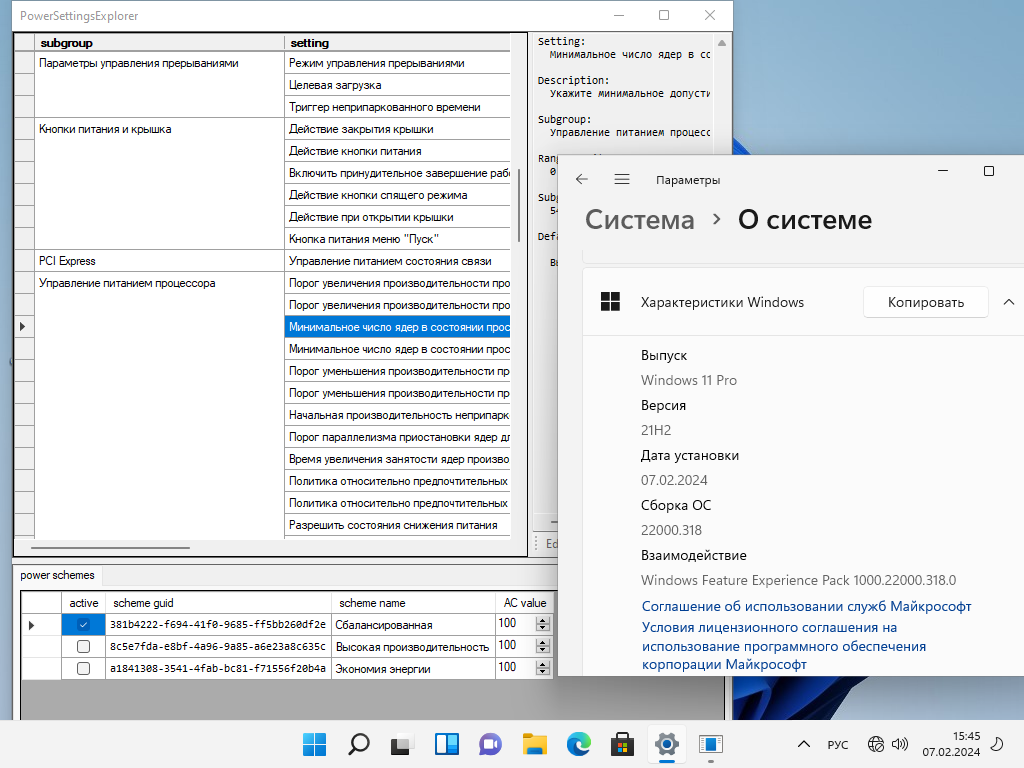
Task: Go back in the Settings window
Action: tap(582, 179)
